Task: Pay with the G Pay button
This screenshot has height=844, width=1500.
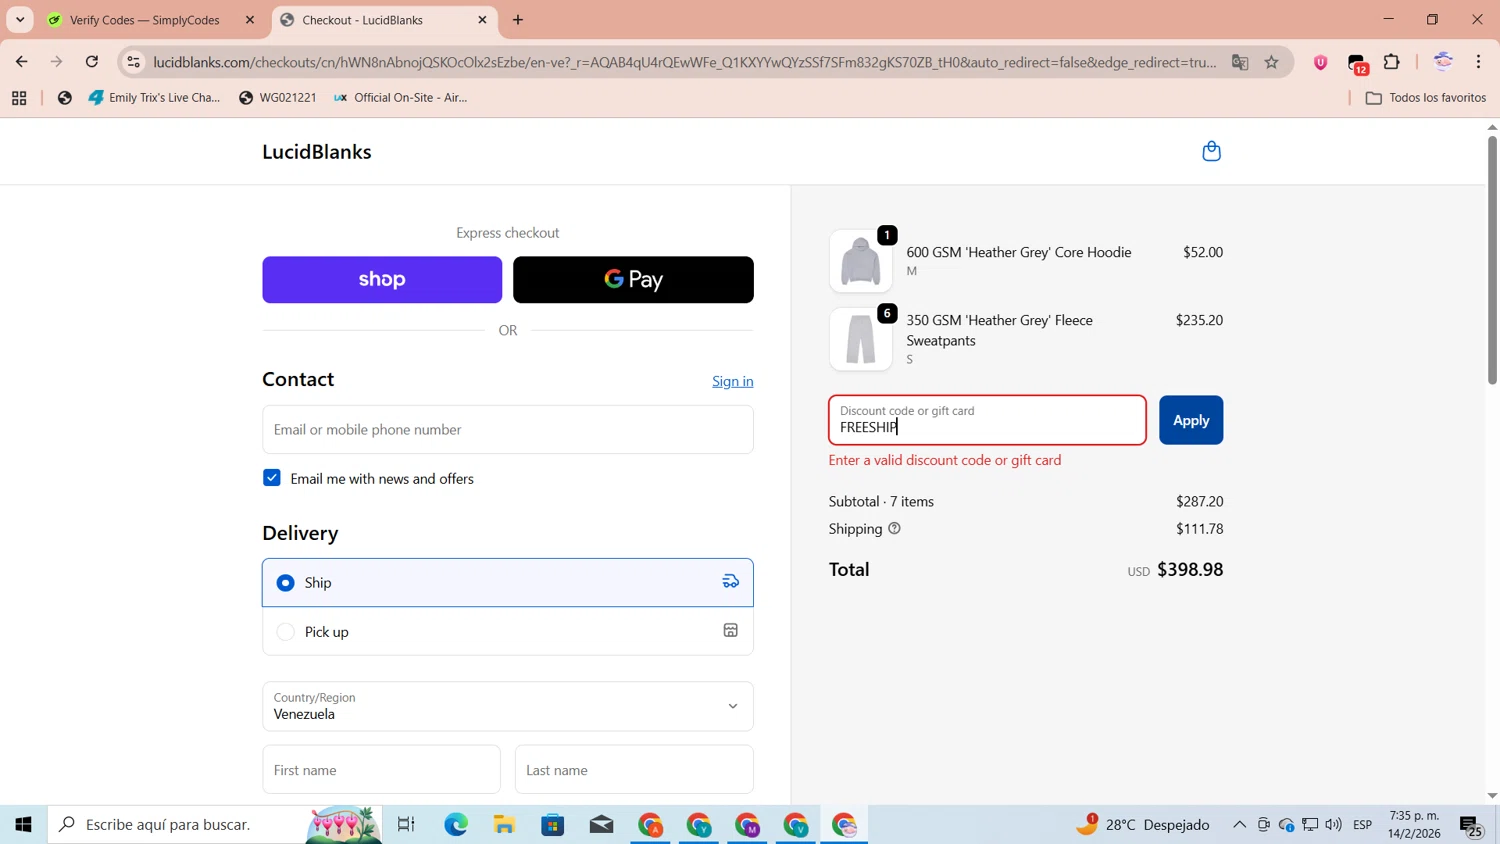Action: pyautogui.click(x=633, y=279)
